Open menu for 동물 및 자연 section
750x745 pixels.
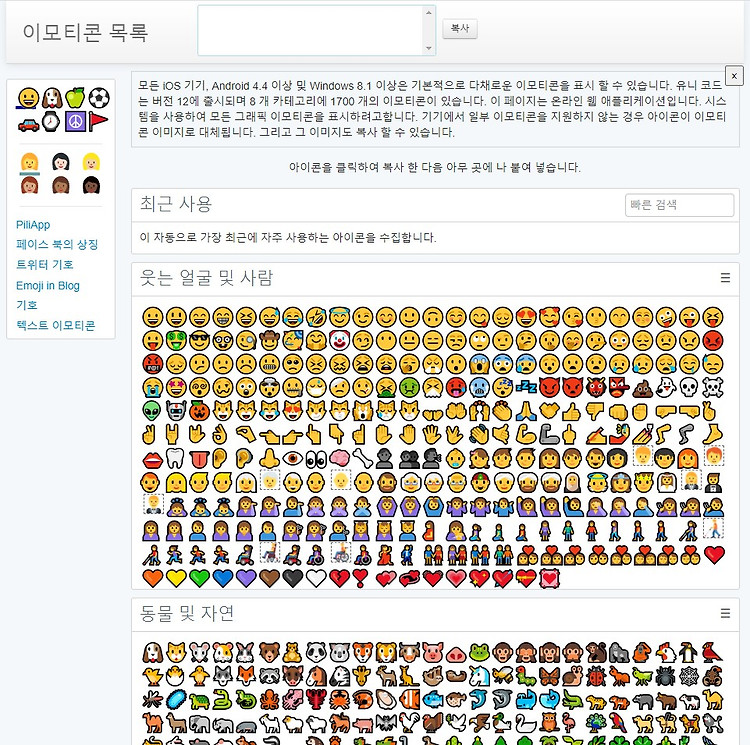pyautogui.click(x=725, y=613)
